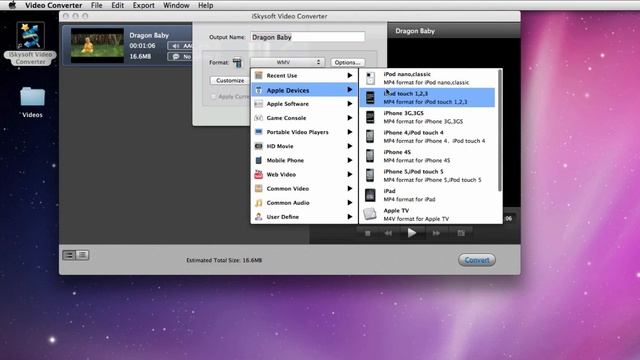Click the Output Name input field
Image resolution: width=640 pixels, height=360 pixels.
(307, 37)
